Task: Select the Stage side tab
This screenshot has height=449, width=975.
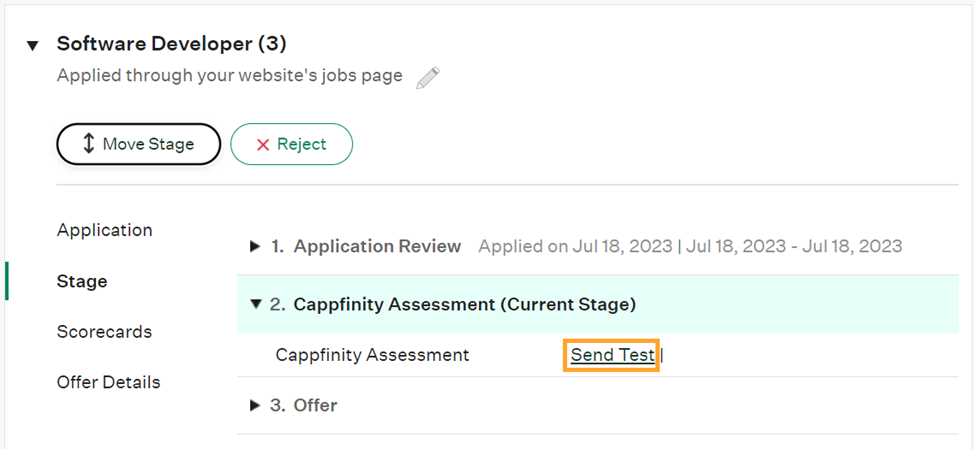Action: pos(82,281)
